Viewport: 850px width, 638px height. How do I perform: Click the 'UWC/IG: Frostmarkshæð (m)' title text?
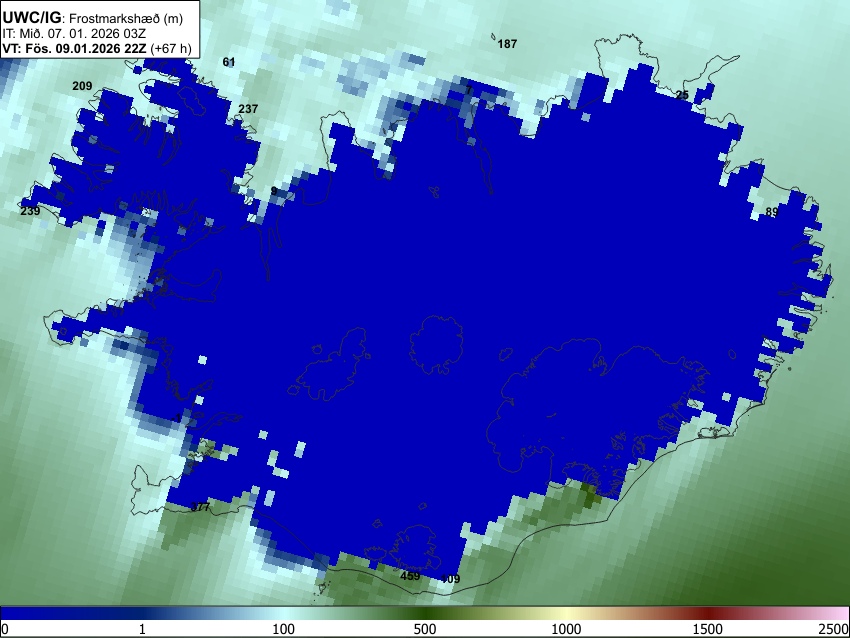coord(93,18)
